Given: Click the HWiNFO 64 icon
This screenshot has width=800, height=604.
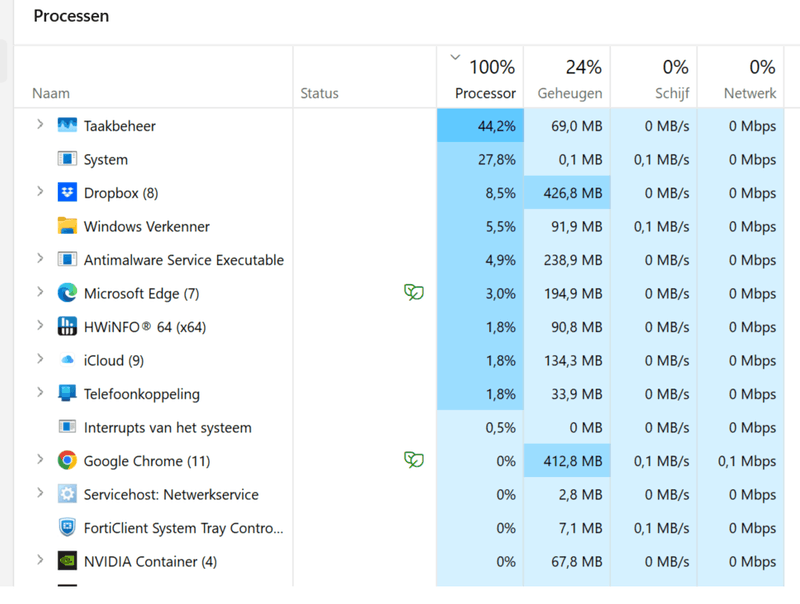Looking at the screenshot, I should click(x=67, y=326).
